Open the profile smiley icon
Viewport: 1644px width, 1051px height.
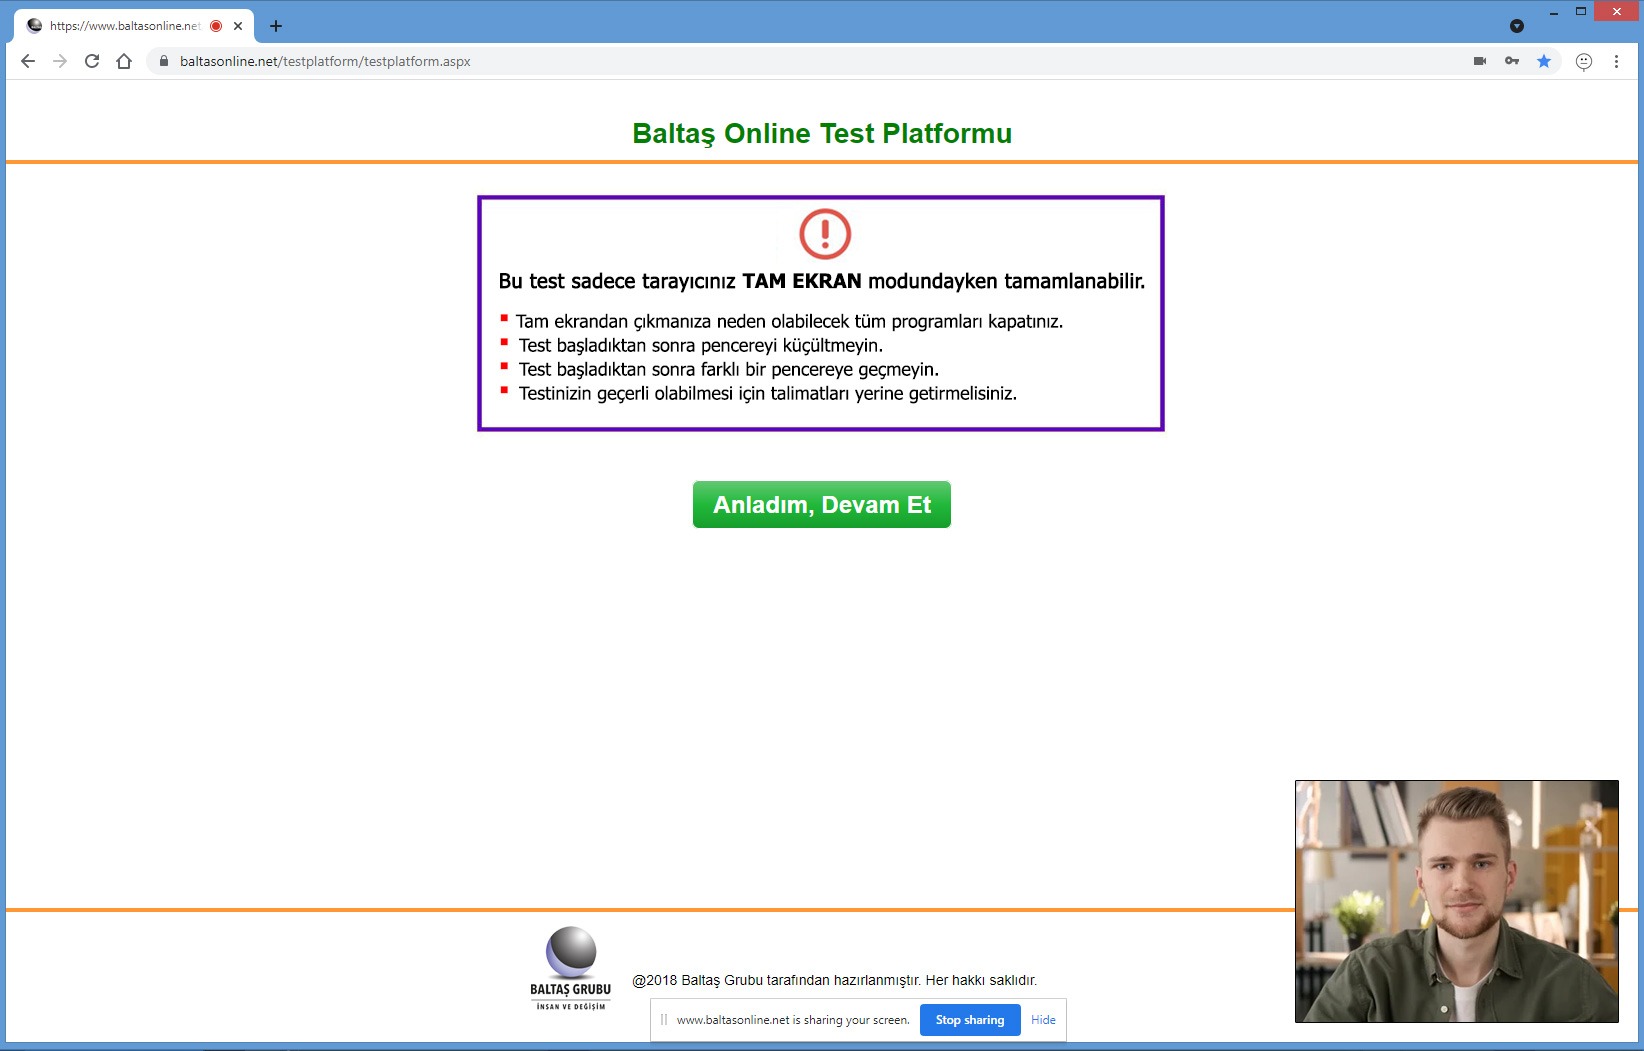click(1584, 61)
